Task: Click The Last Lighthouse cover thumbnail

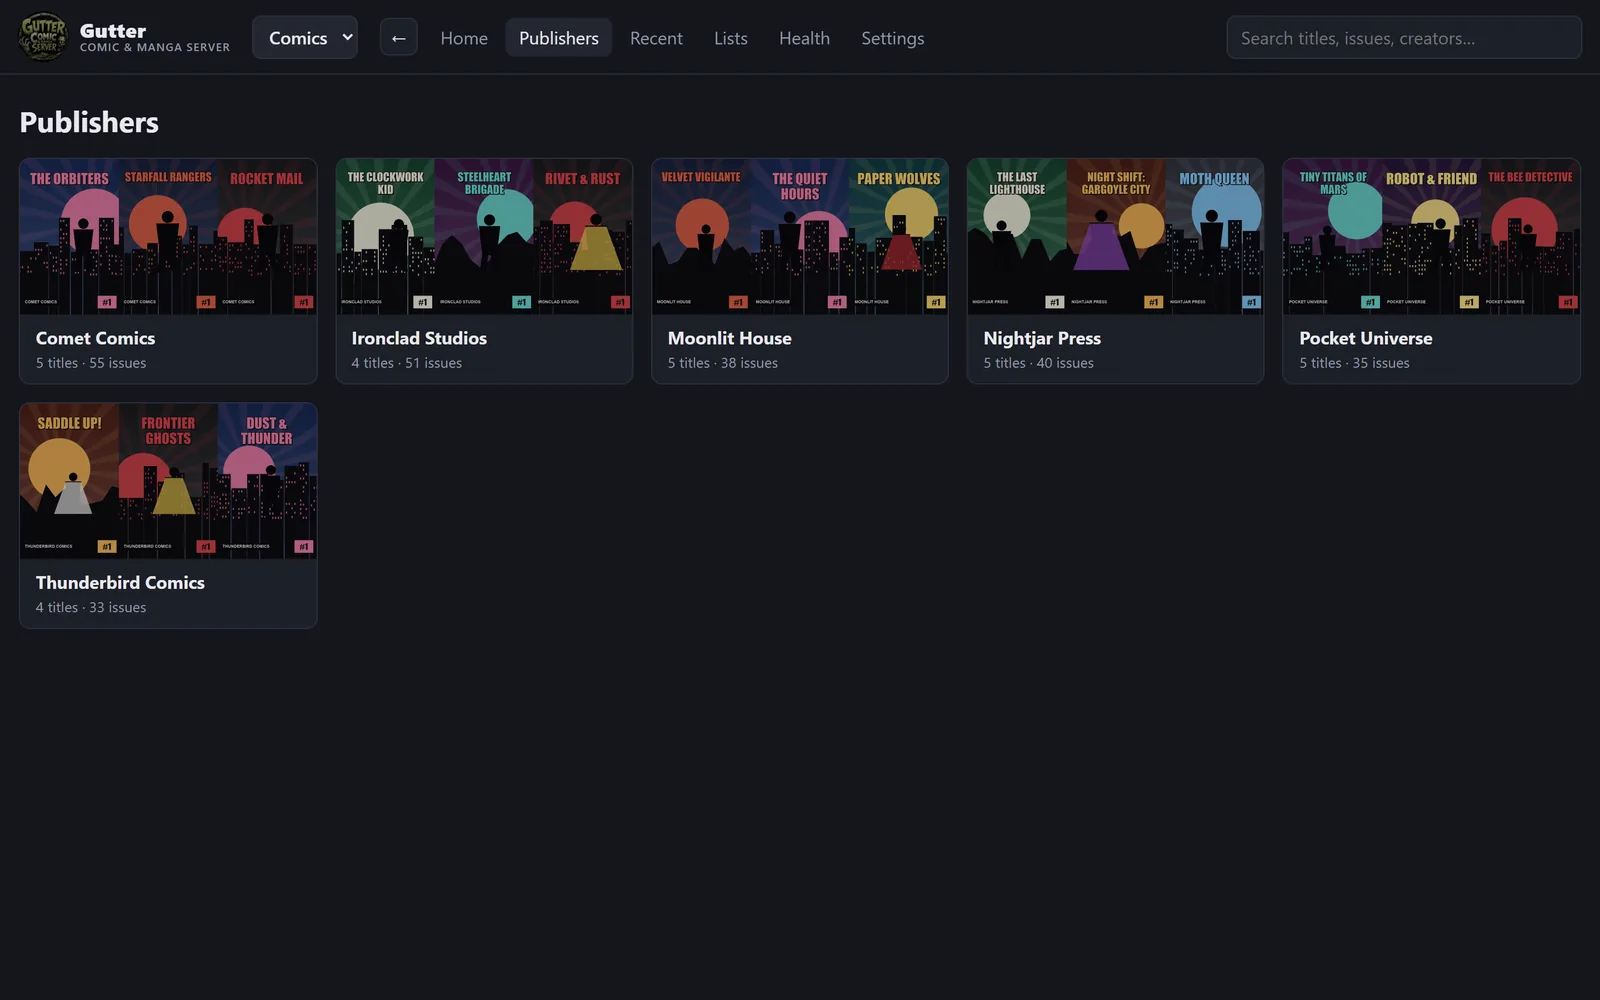Action: pyautogui.click(x=1017, y=237)
